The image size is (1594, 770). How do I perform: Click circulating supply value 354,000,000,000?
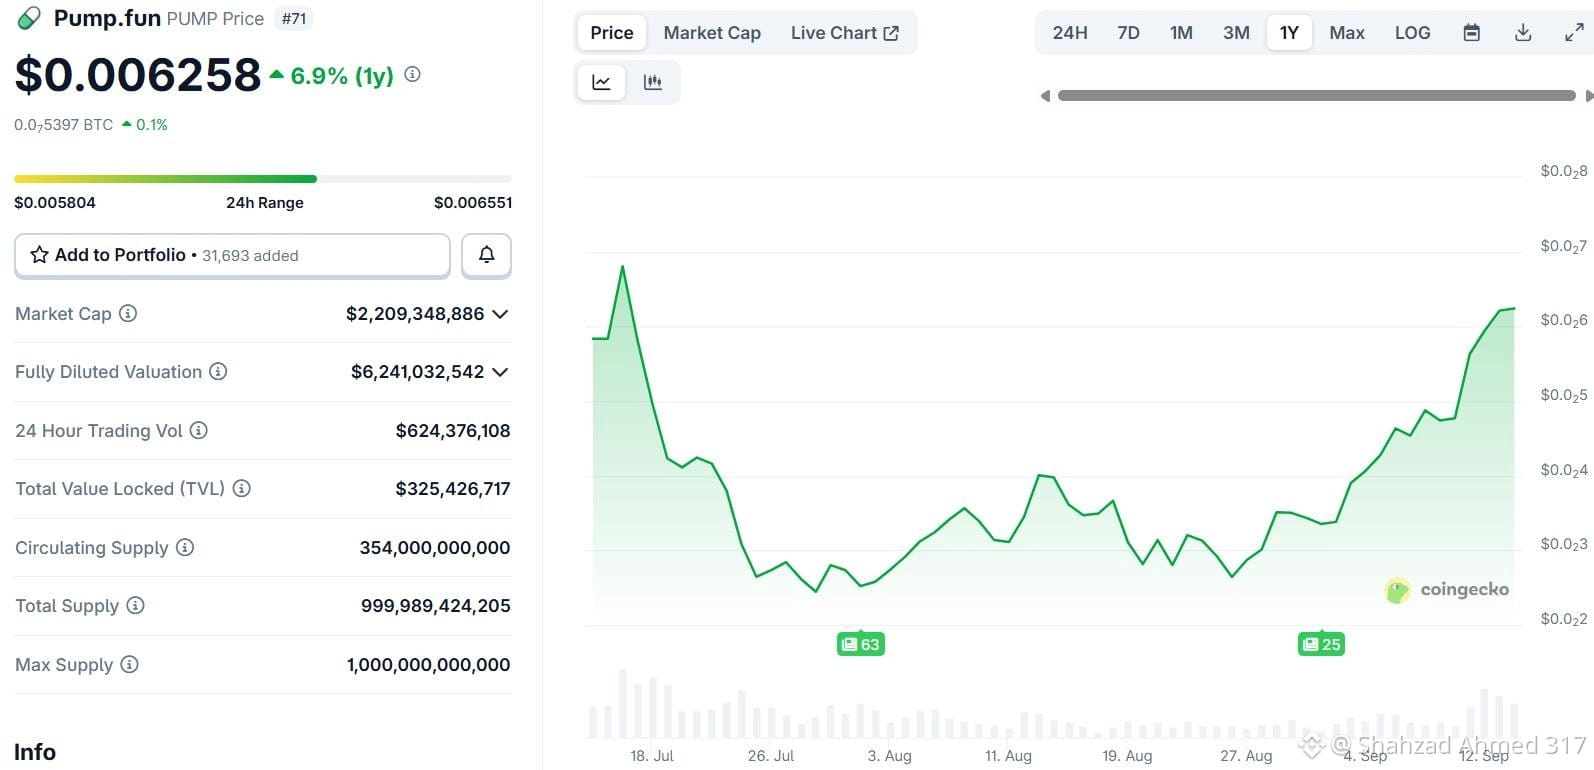(x=435, y=548)
